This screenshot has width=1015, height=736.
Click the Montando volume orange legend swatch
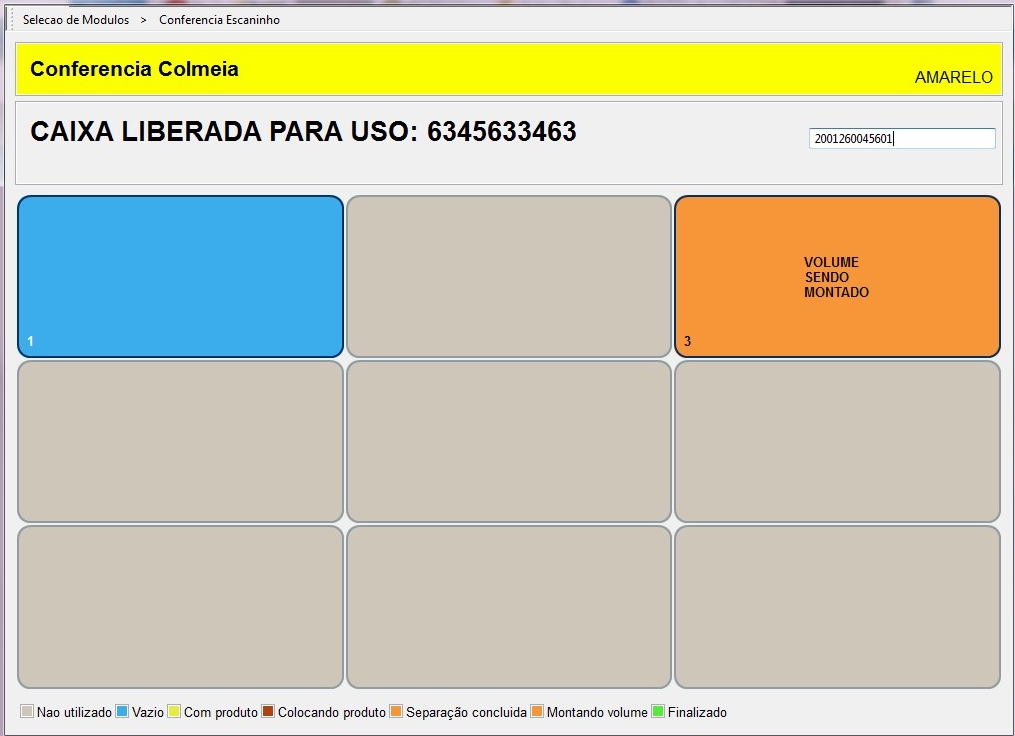[537, 711]
